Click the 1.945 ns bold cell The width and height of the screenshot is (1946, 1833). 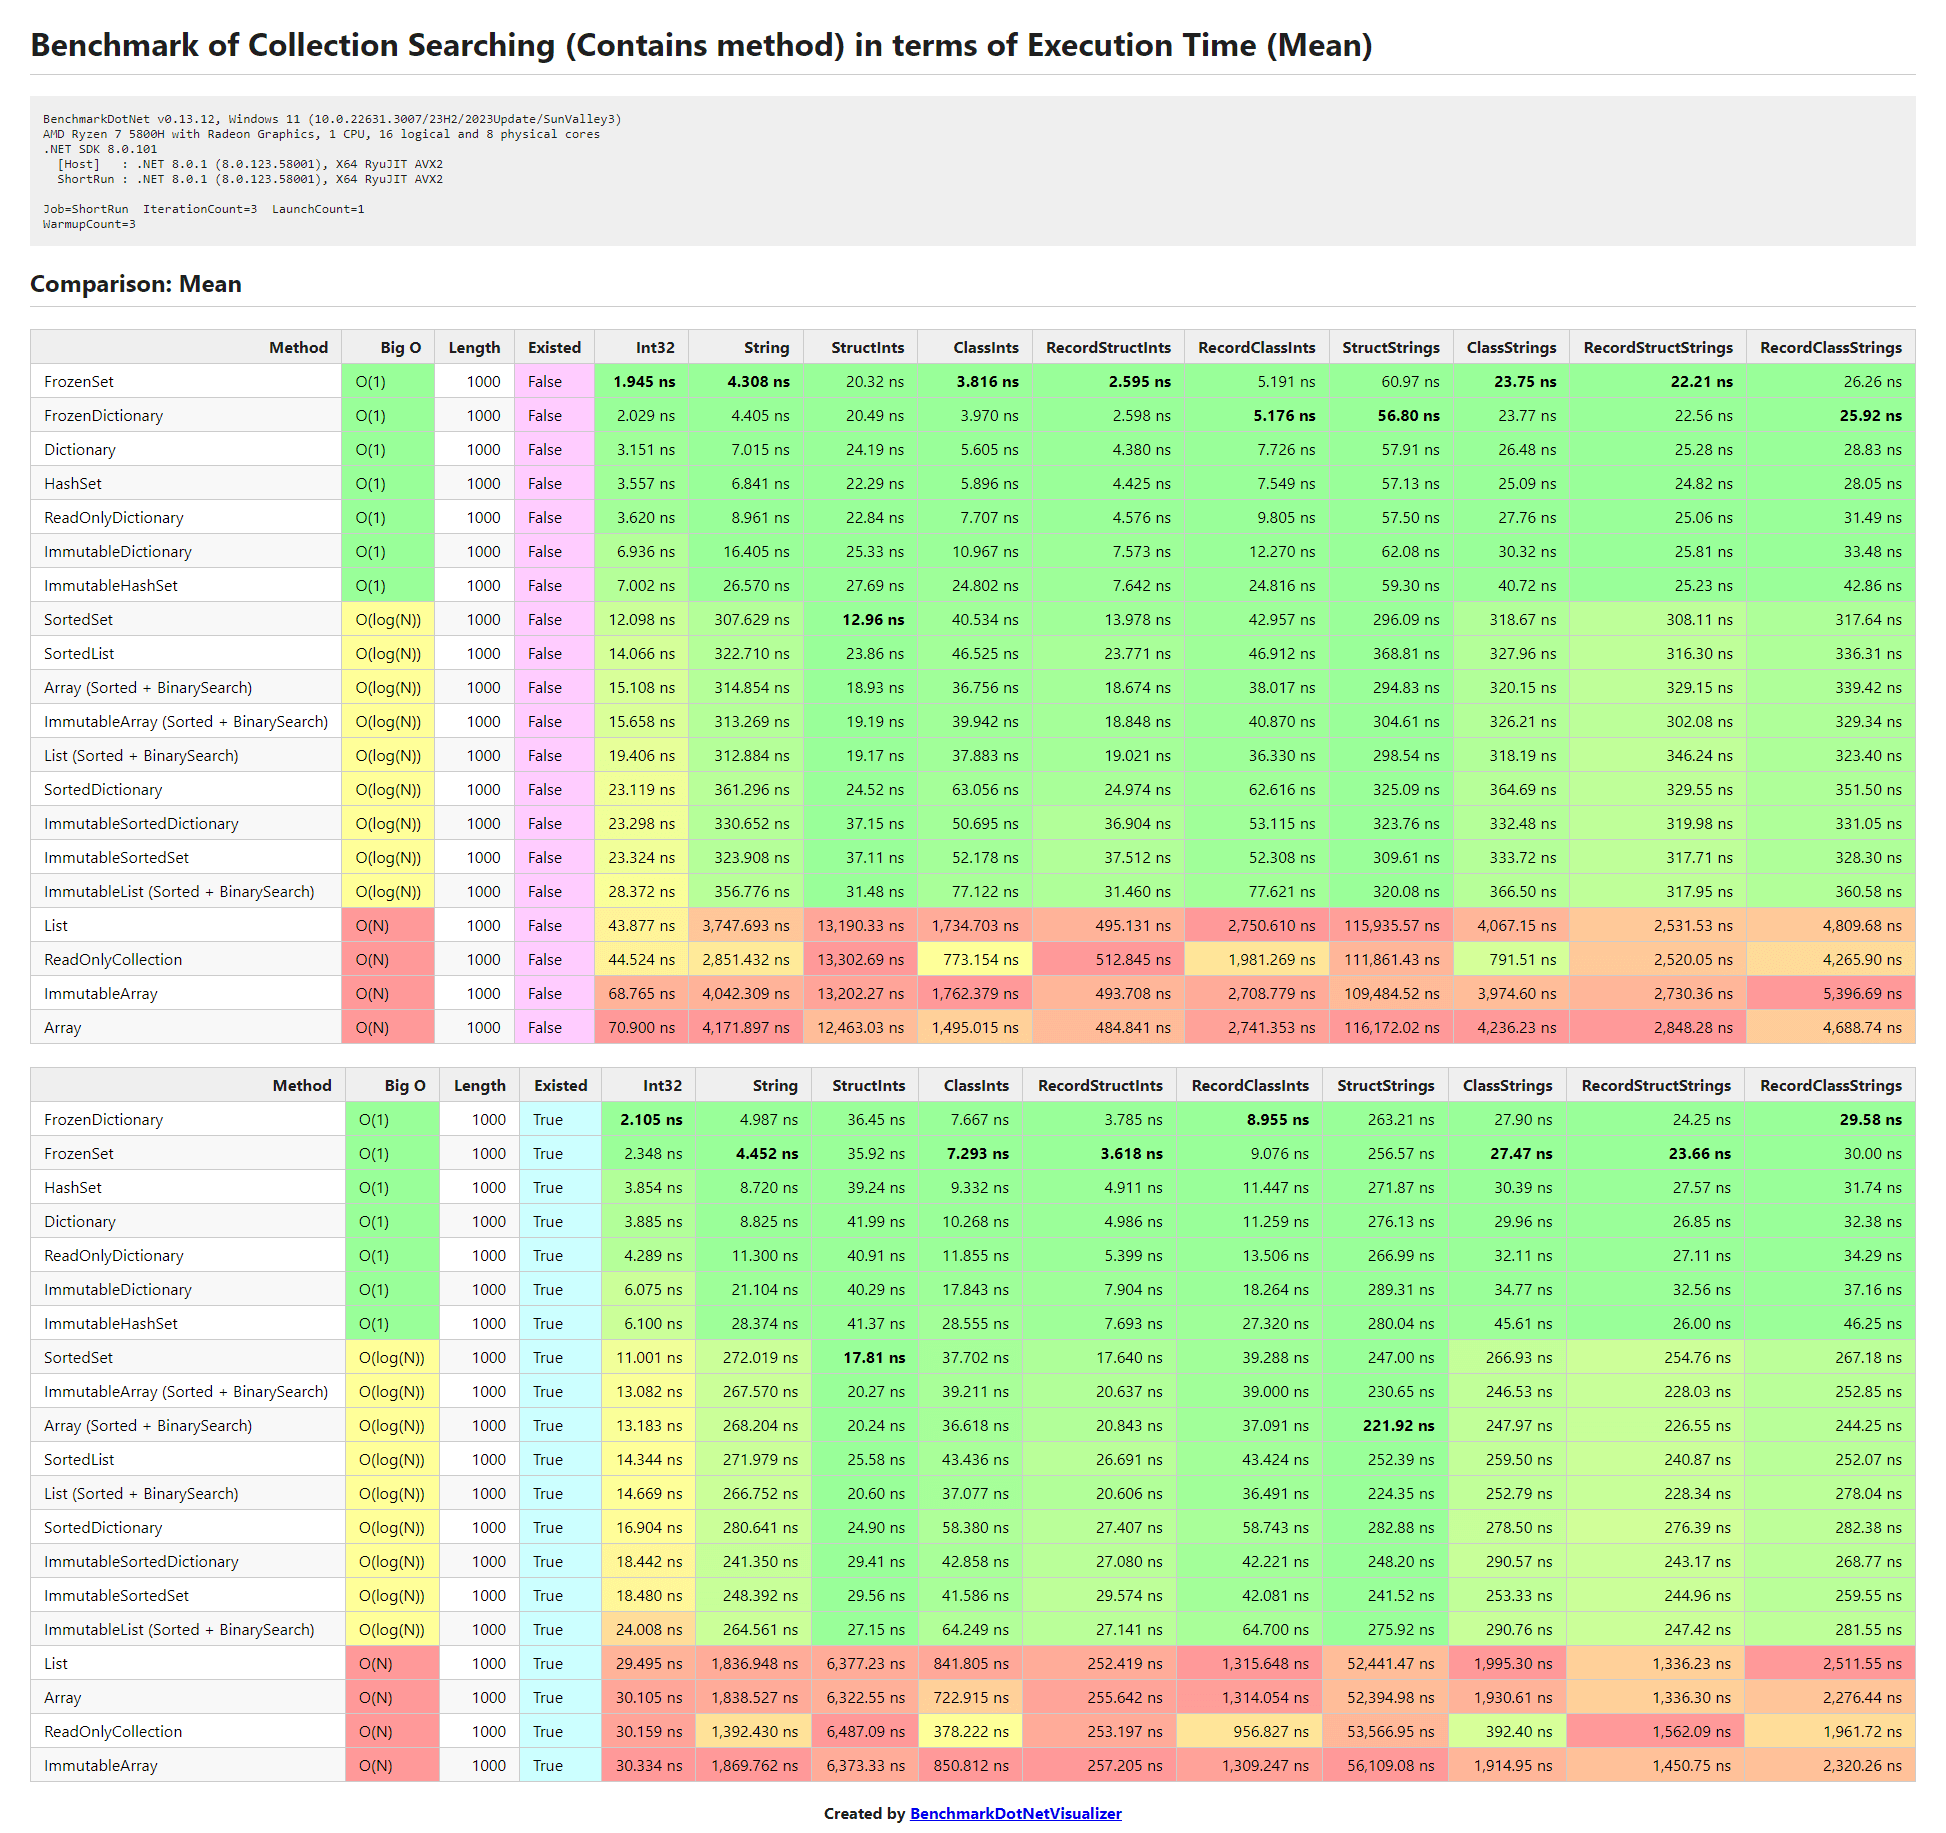(644, 381)
